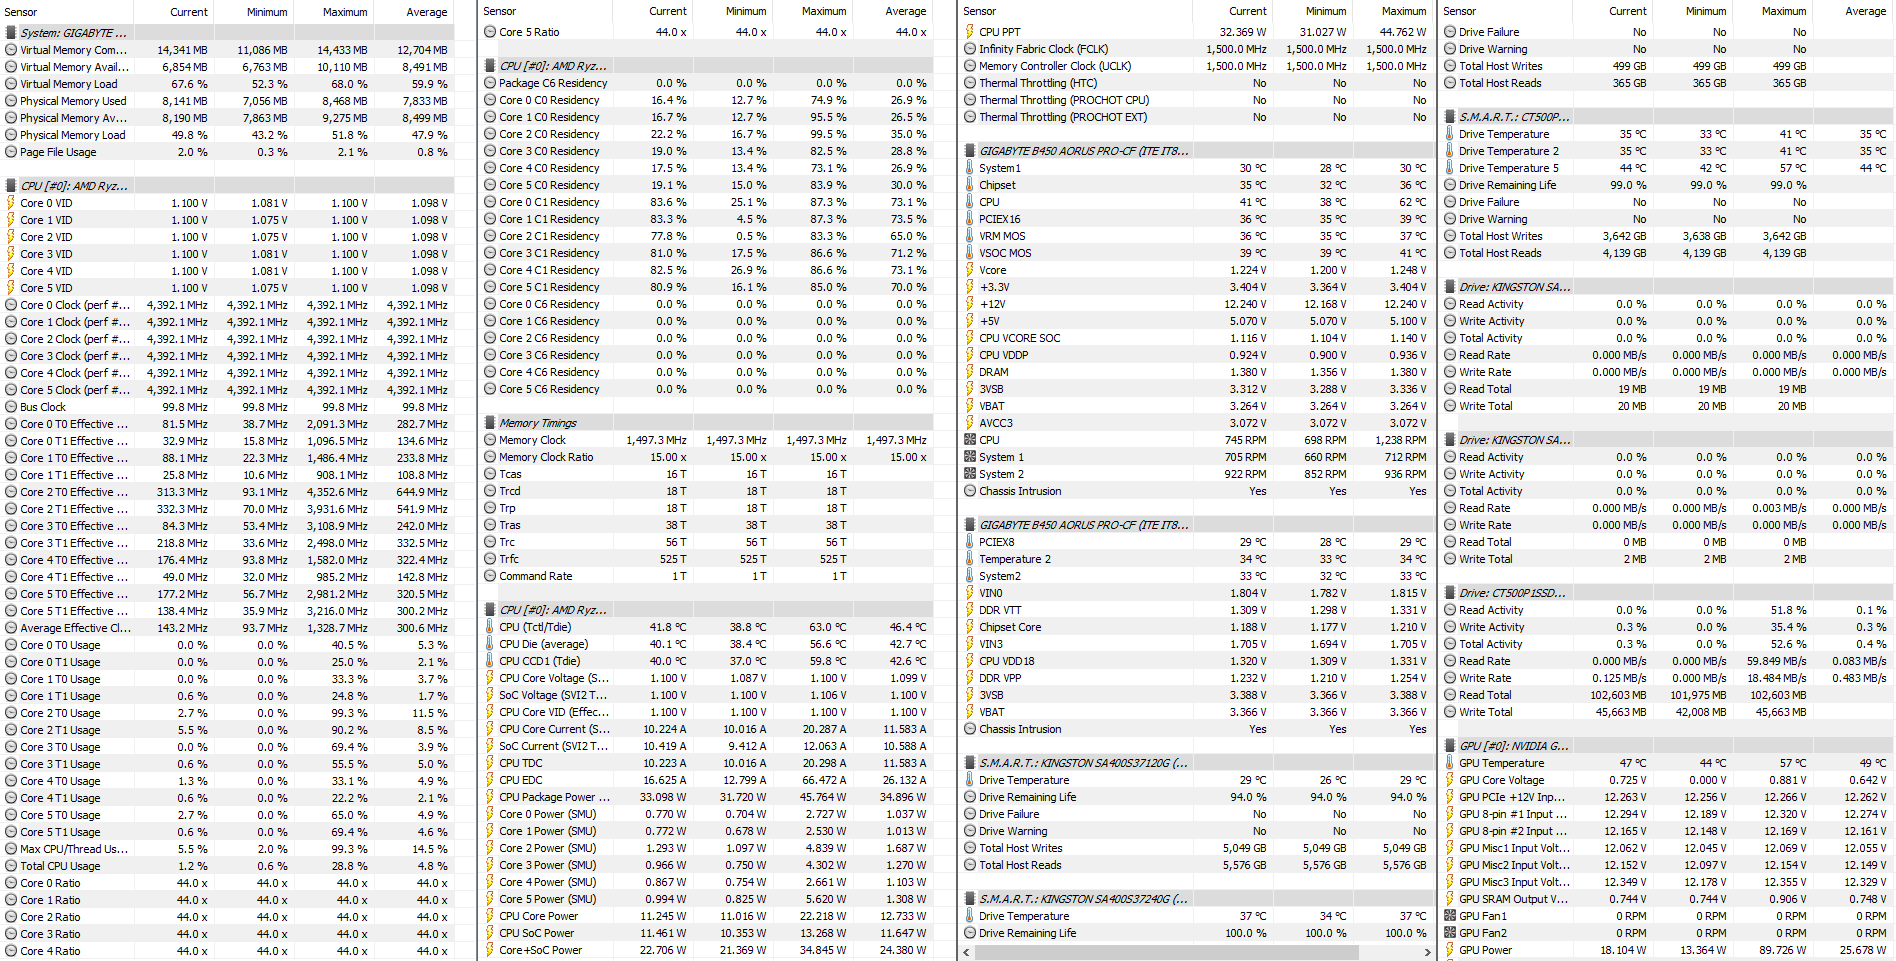
Task: Select the GPU Core Voltage row label
Action: pyautogui.click(x=1501, y=780)
